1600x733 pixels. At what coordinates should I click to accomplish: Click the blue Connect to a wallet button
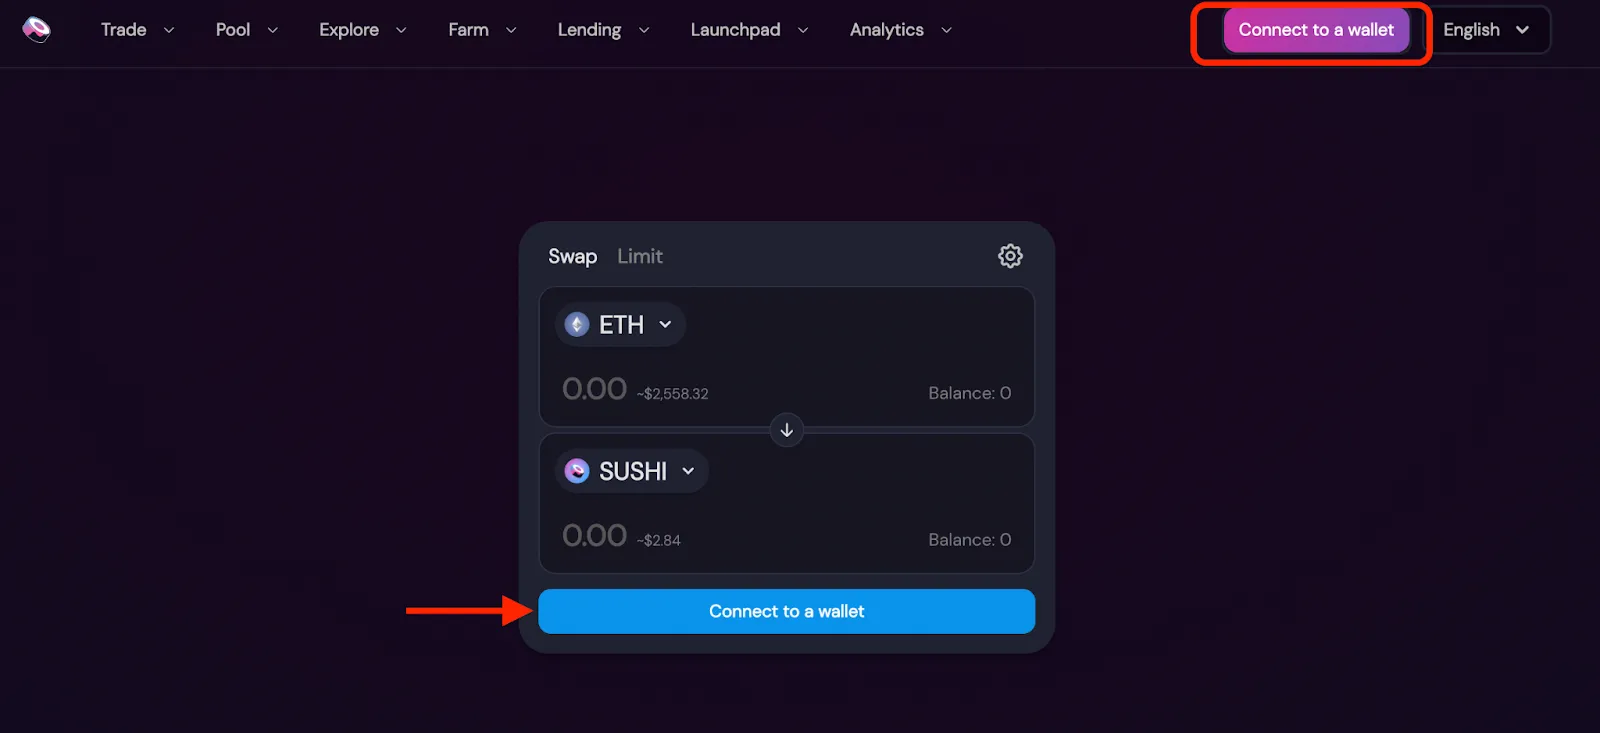click(x=787, y=611)
